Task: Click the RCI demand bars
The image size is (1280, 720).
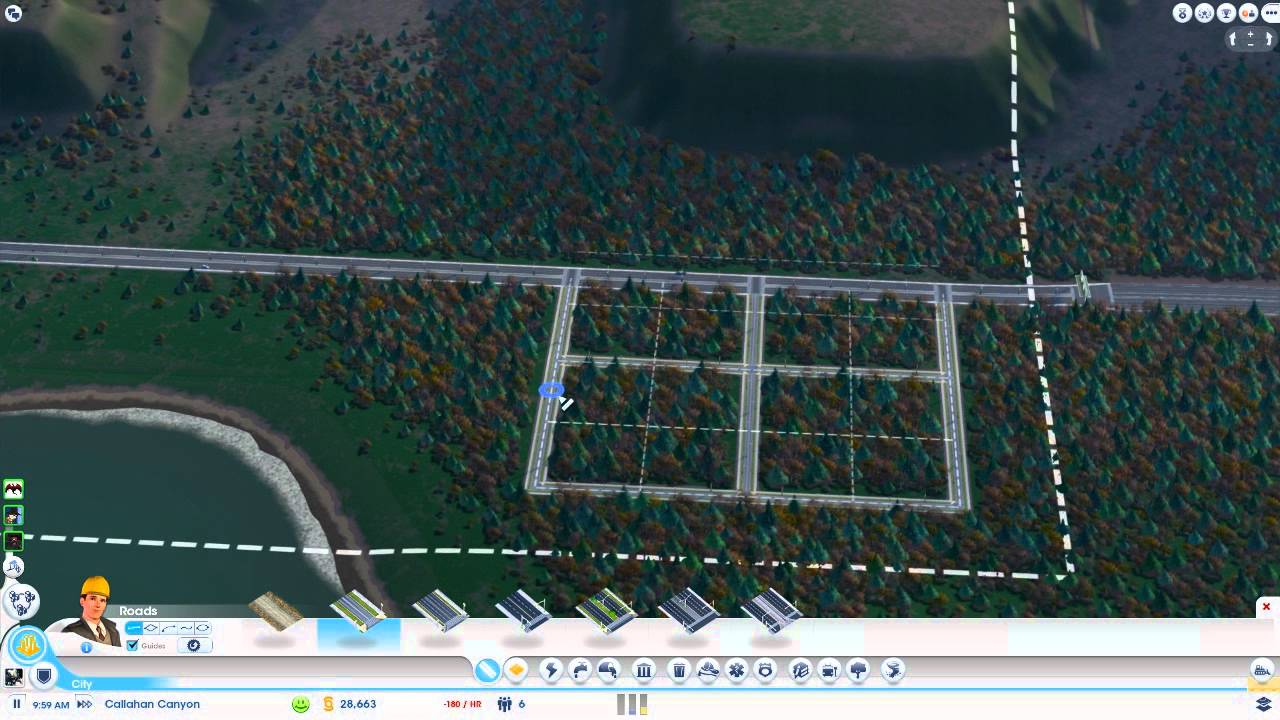Action: click(632, 704)
